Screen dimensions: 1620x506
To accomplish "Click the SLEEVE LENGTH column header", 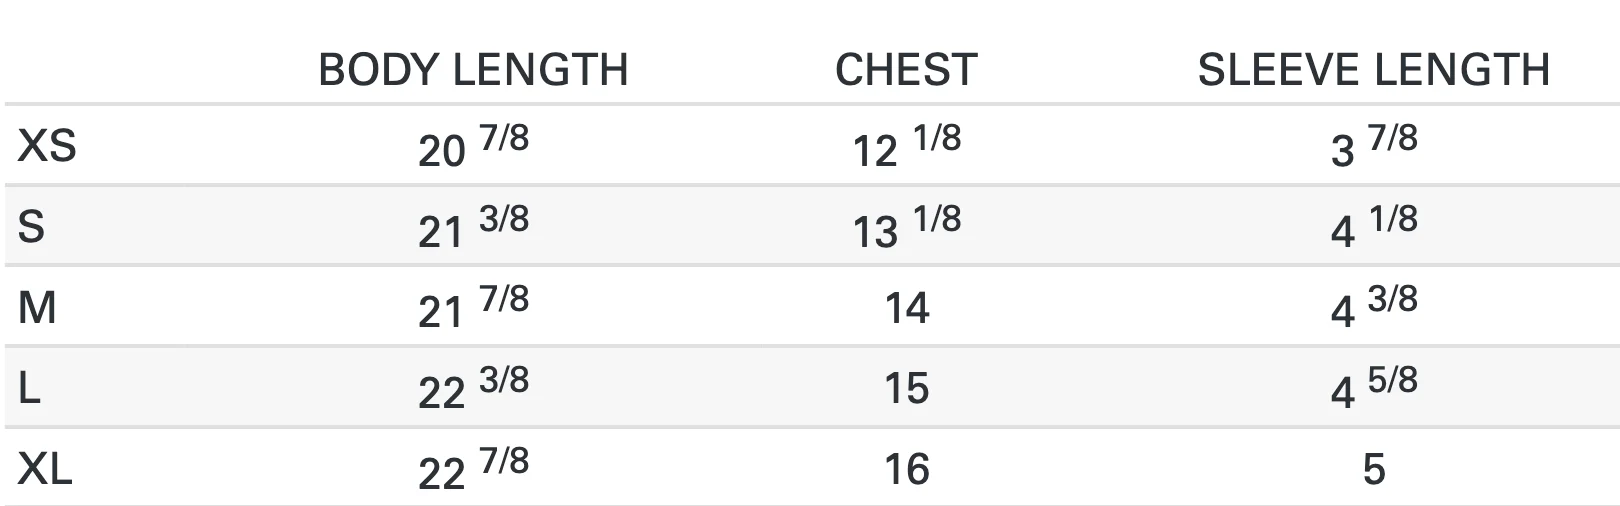I will 1374,70.
